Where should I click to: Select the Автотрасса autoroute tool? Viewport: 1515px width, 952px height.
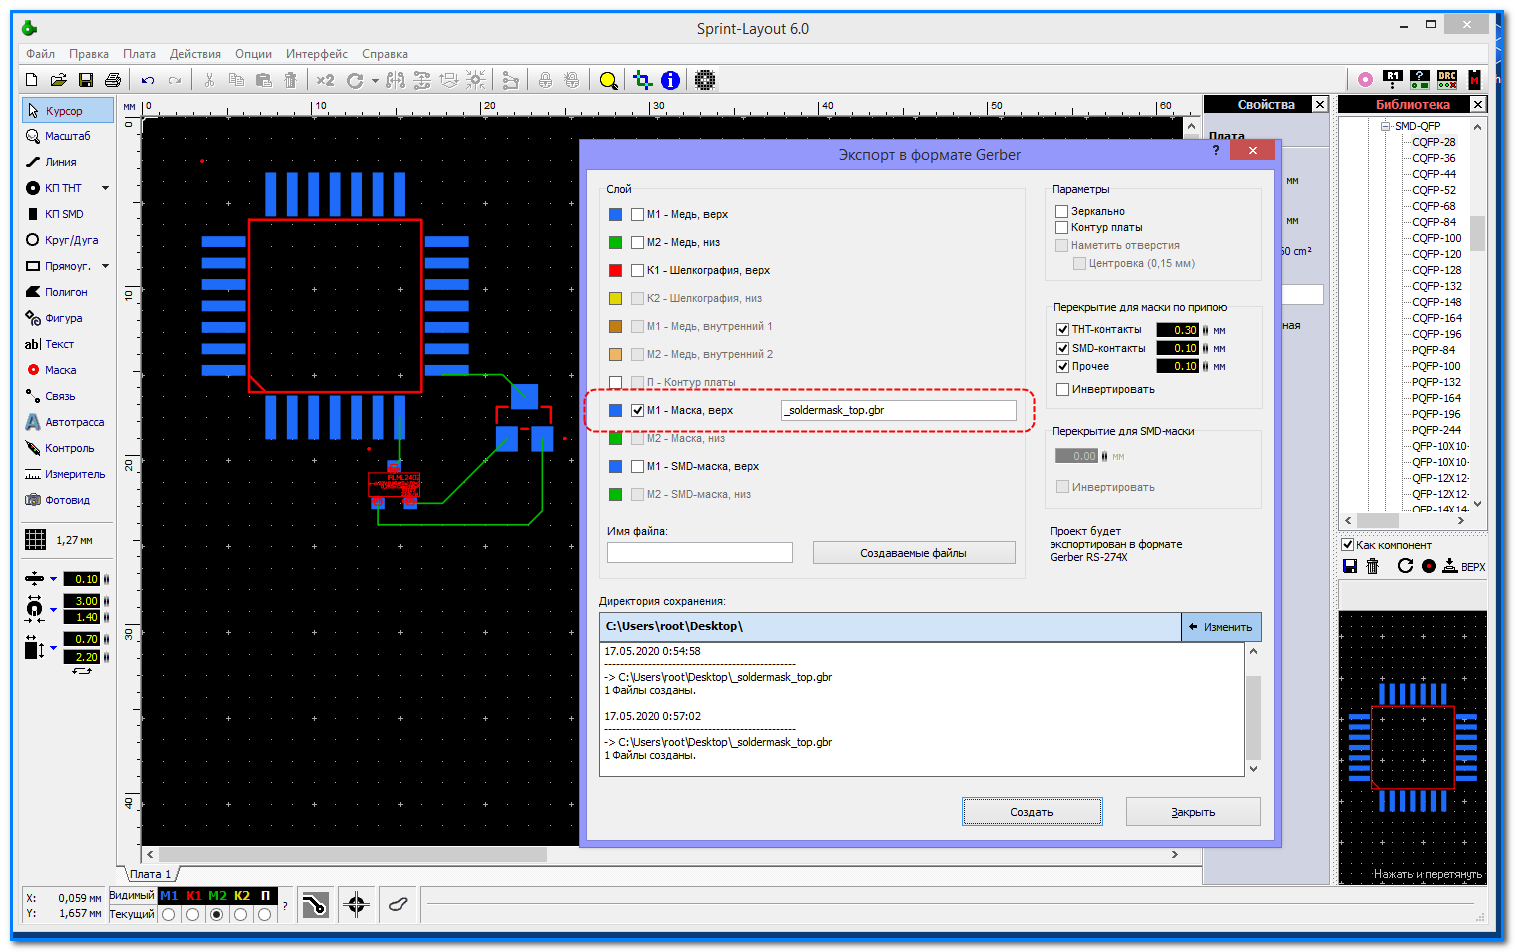point(74,422)
